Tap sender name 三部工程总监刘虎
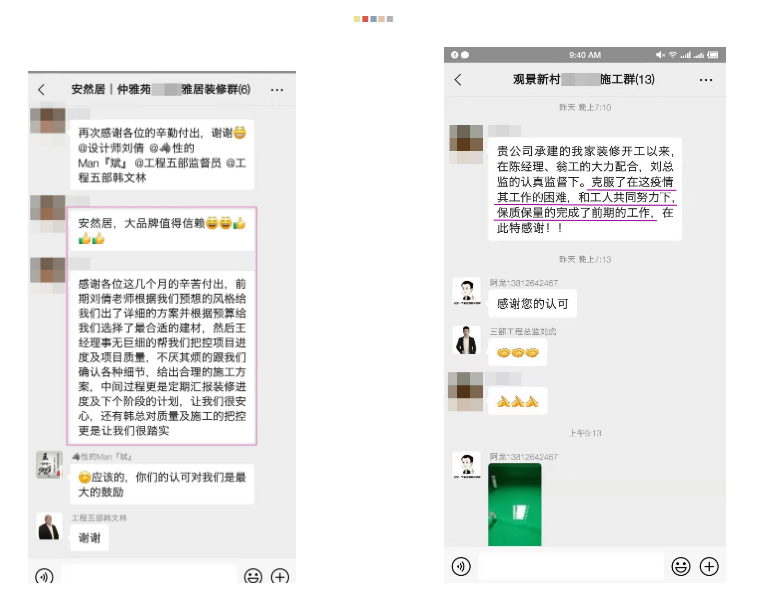Viewport: 763px width, 597px height. [523, 331]
